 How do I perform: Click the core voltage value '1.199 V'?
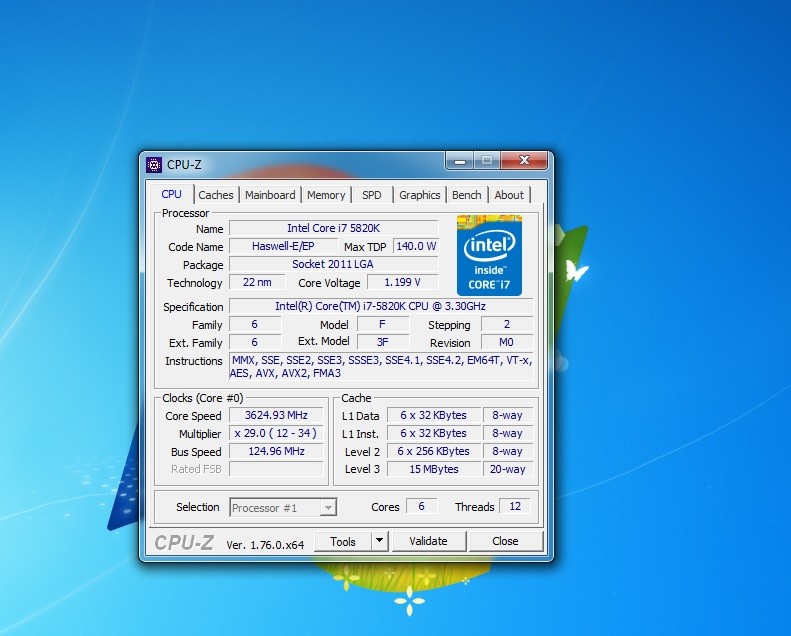[x=403, y=282]
